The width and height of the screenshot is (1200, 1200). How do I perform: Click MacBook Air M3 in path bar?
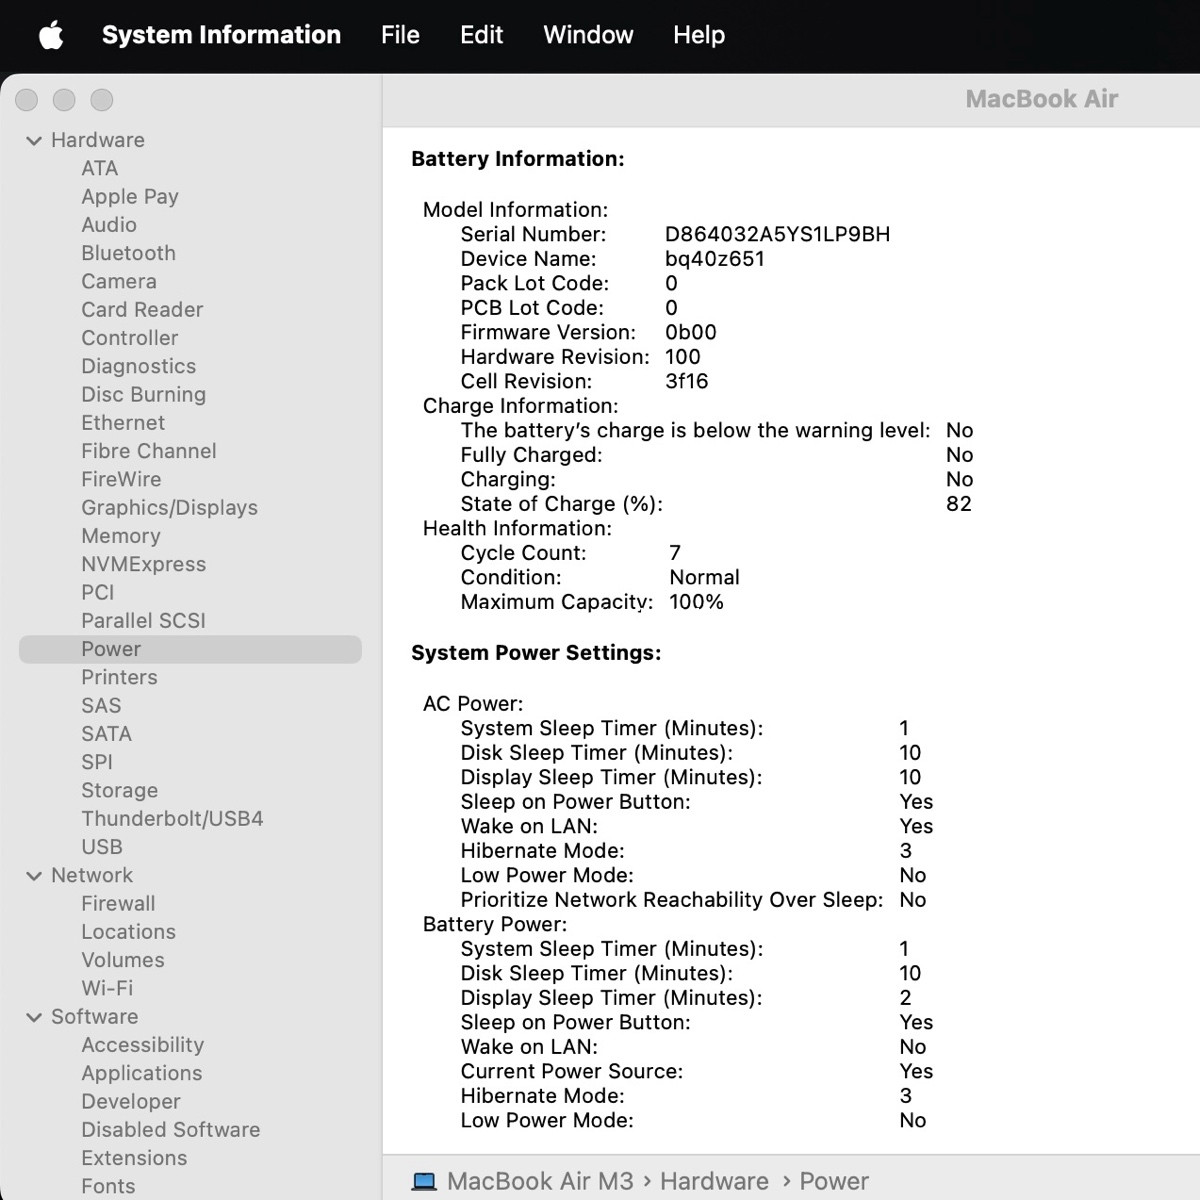pyautogui.click(x=540, y=1182)
